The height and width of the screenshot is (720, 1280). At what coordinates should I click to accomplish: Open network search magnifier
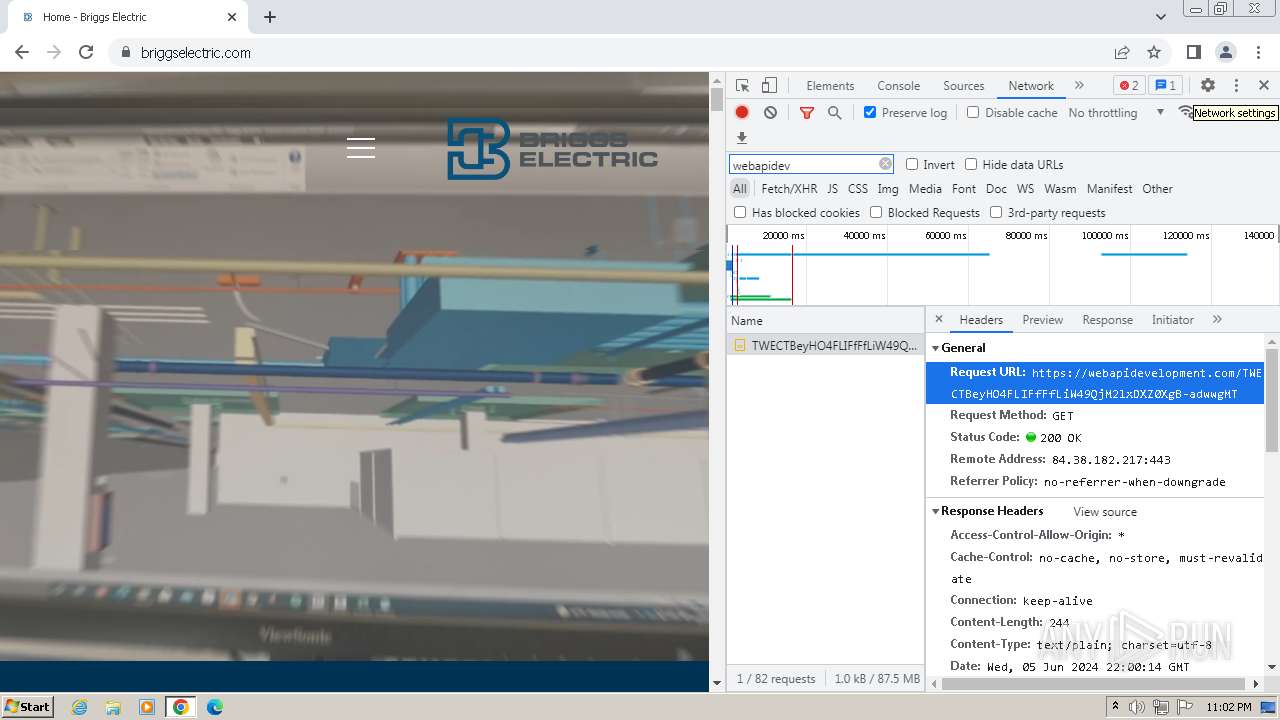(x=835, y=113)
